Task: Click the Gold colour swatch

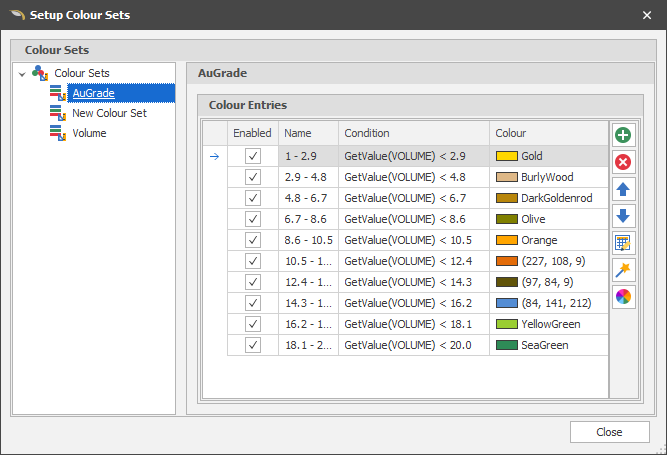Action: click(x=507, y=157)
